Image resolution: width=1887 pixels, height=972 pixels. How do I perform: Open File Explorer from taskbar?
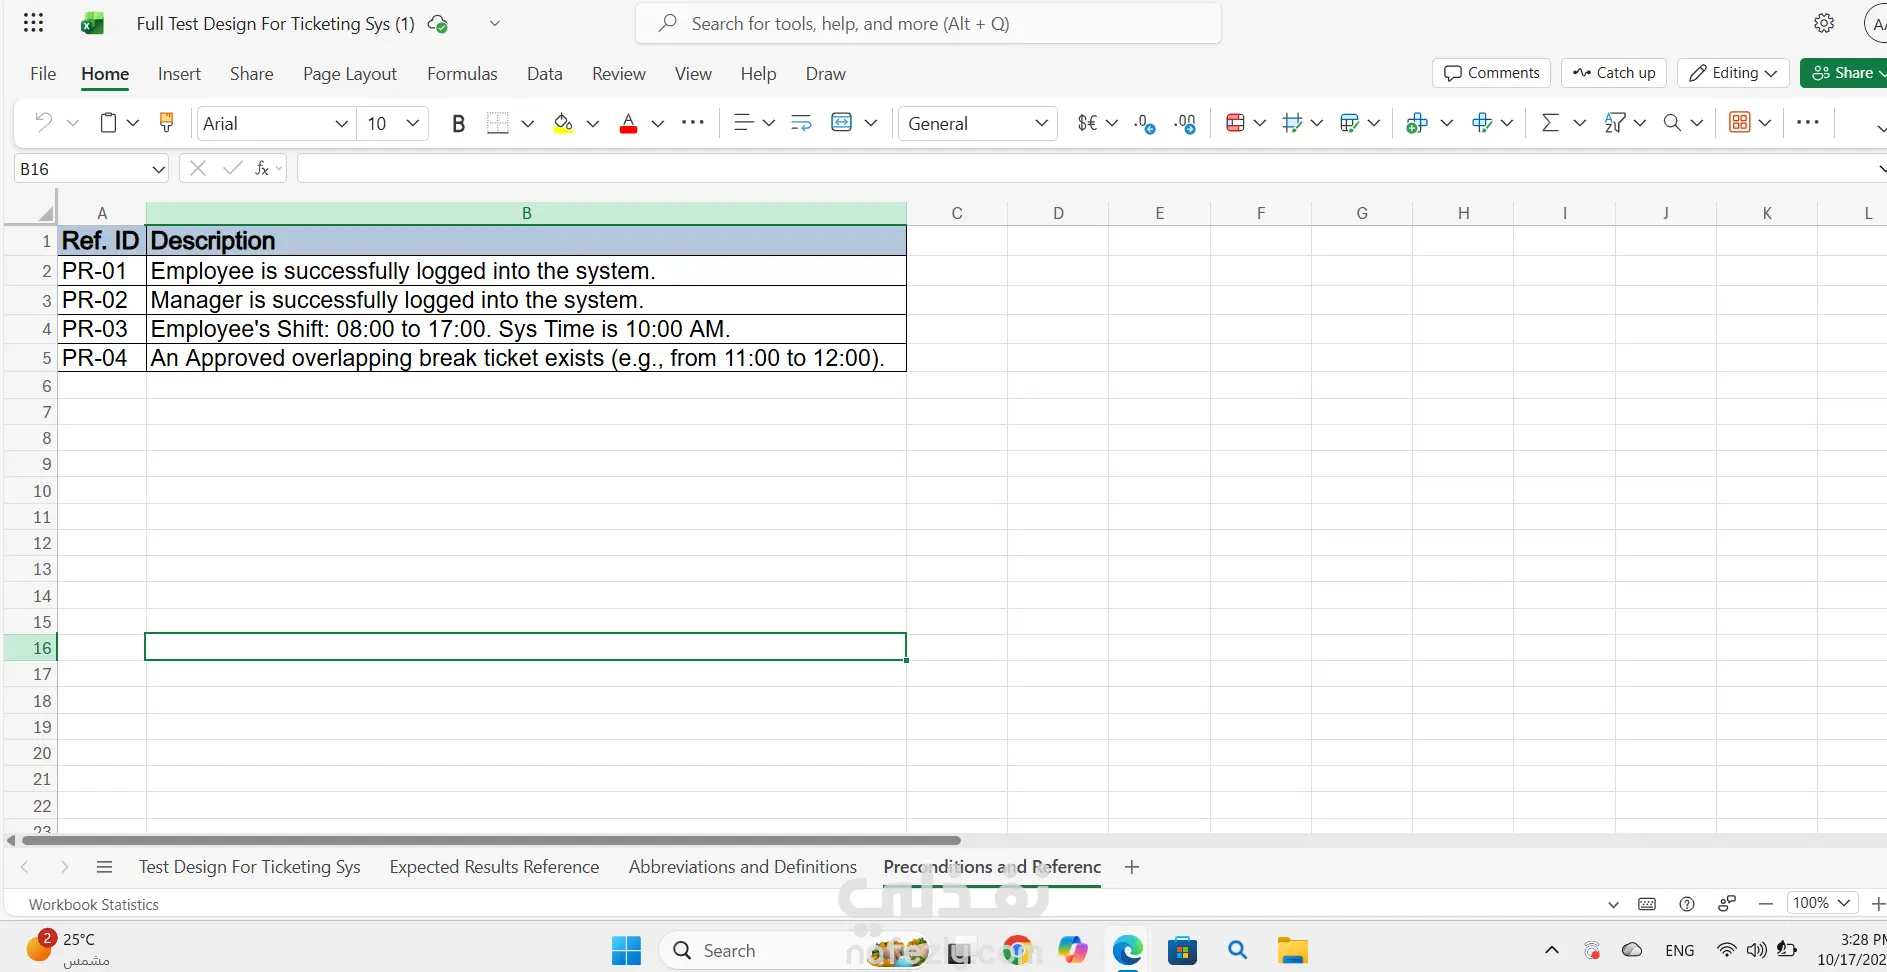click(x=1292, y=950)
